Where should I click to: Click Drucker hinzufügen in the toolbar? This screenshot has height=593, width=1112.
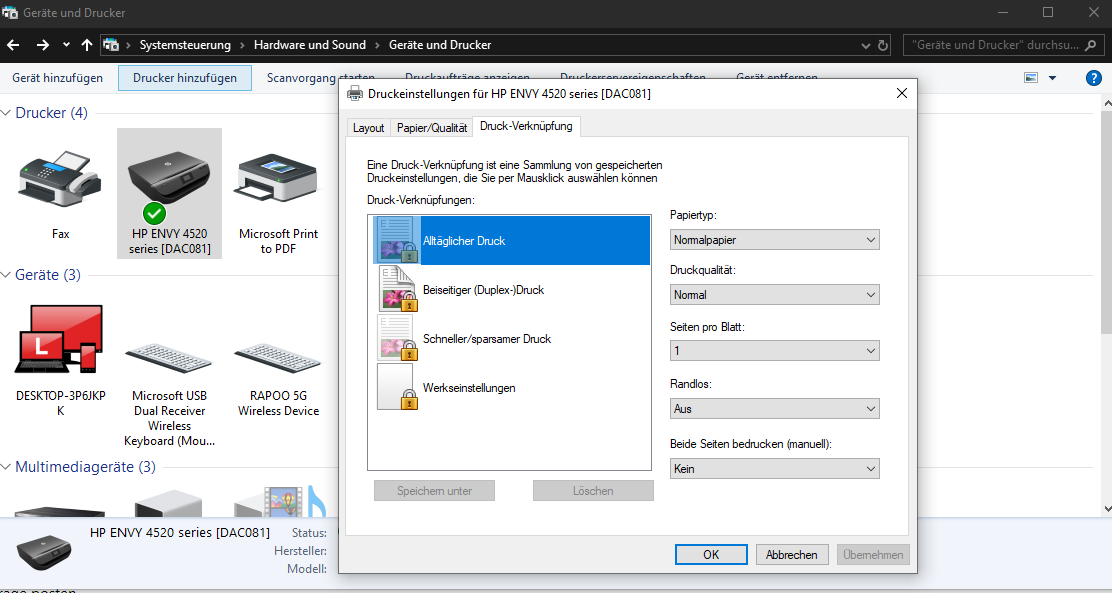point(185,77)
